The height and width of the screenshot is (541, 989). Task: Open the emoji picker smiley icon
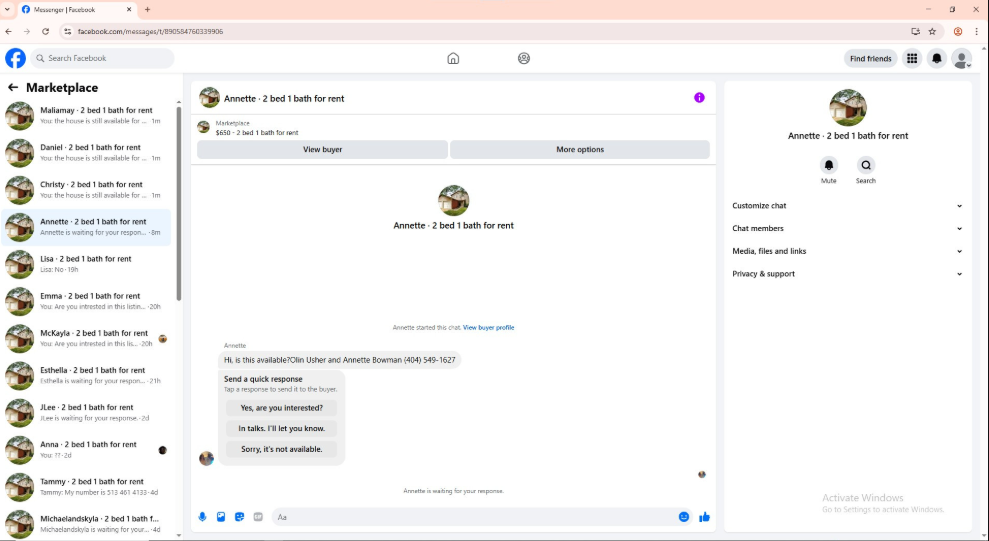[684, 517]
